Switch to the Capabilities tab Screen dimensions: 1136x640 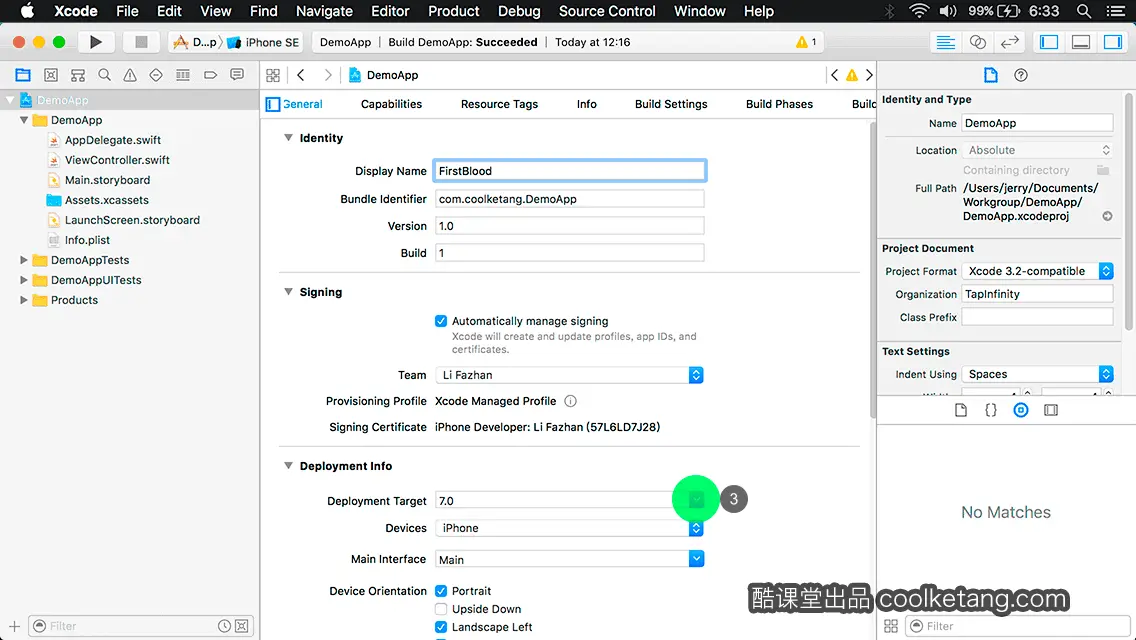click(391, 104)
